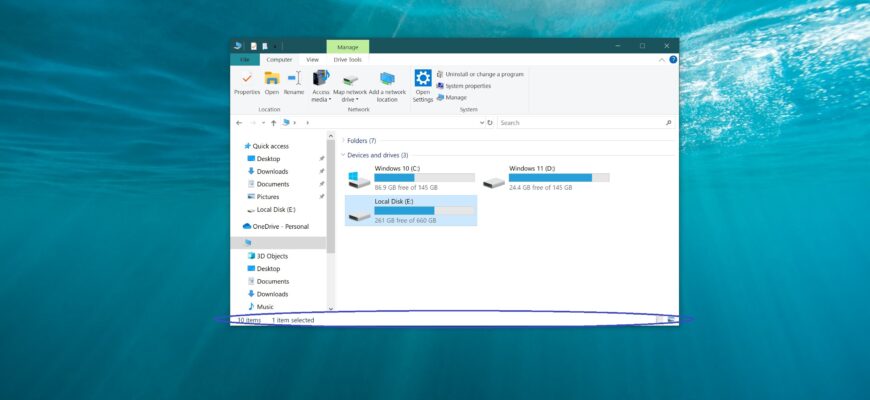The image size is (870, 400).
Task: Click the computer icon in the highlighted sidebar row
Action: (248, 242)
